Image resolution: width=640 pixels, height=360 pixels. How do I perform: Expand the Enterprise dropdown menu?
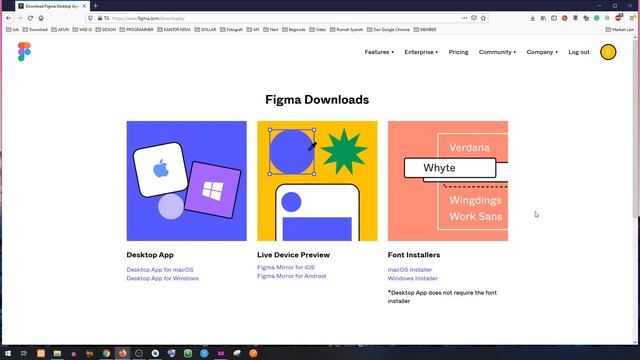tap(421, 52)
